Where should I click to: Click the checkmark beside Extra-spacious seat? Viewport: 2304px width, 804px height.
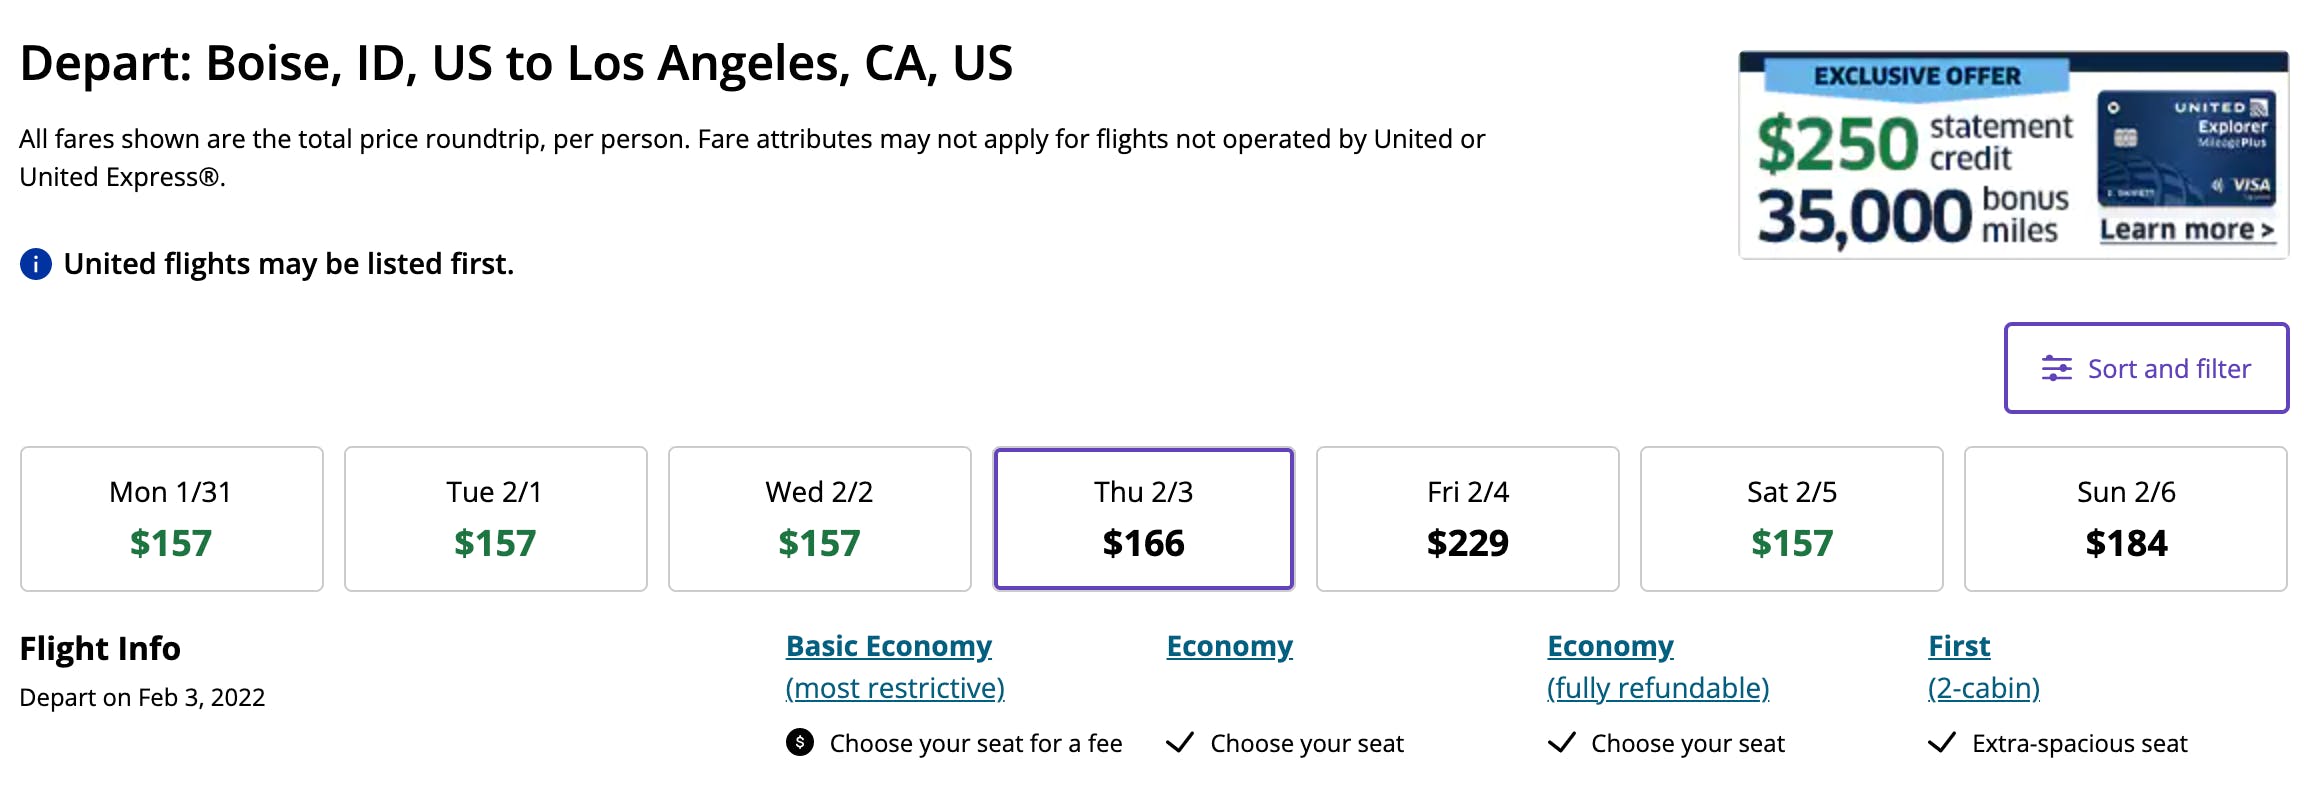(x=1942, y=742)
